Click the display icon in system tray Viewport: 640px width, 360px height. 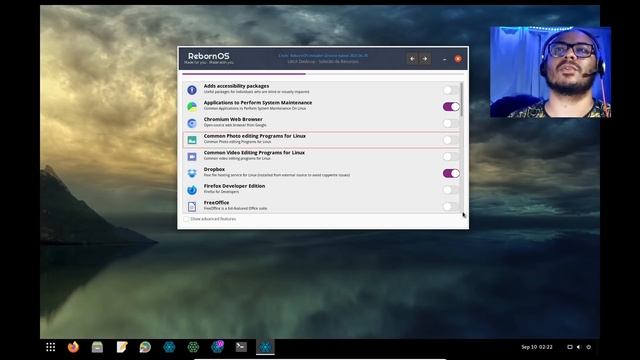coord(570,347)
